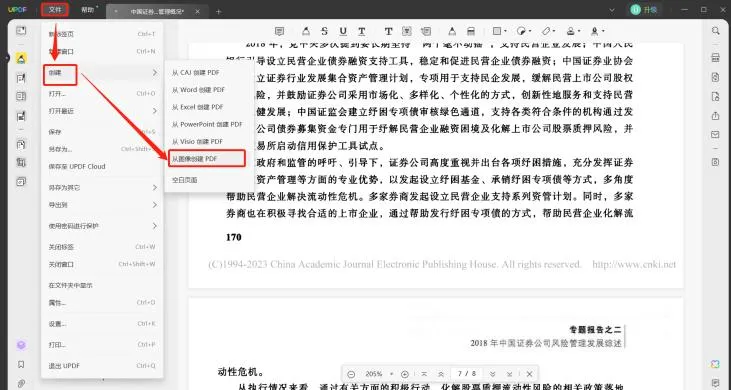731x390 pixels.
Task: Click the attachment paperclip icon
Action: [21, 383]
